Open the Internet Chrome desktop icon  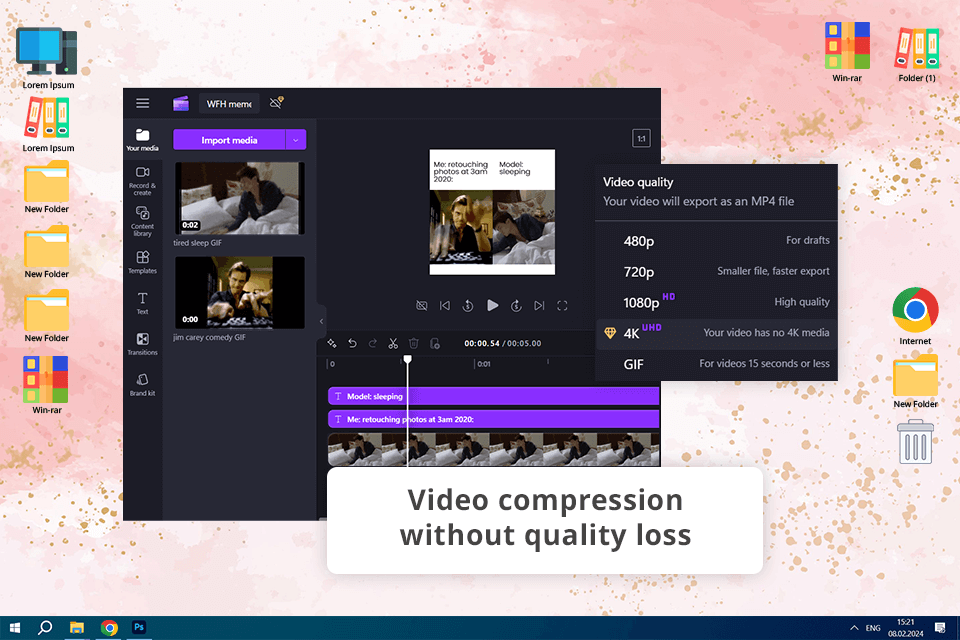pos(915,316)
